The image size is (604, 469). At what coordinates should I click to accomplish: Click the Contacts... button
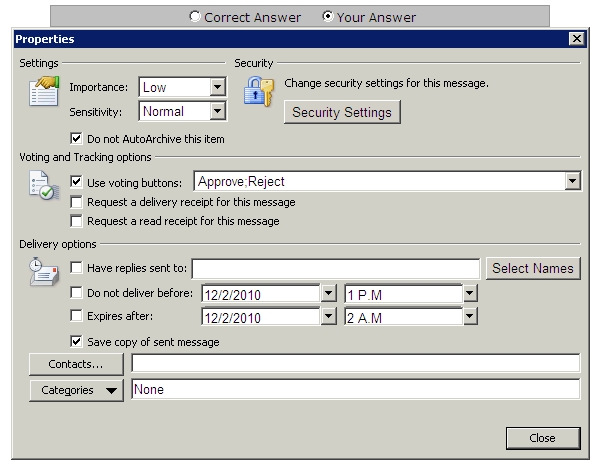pos(76,364)
